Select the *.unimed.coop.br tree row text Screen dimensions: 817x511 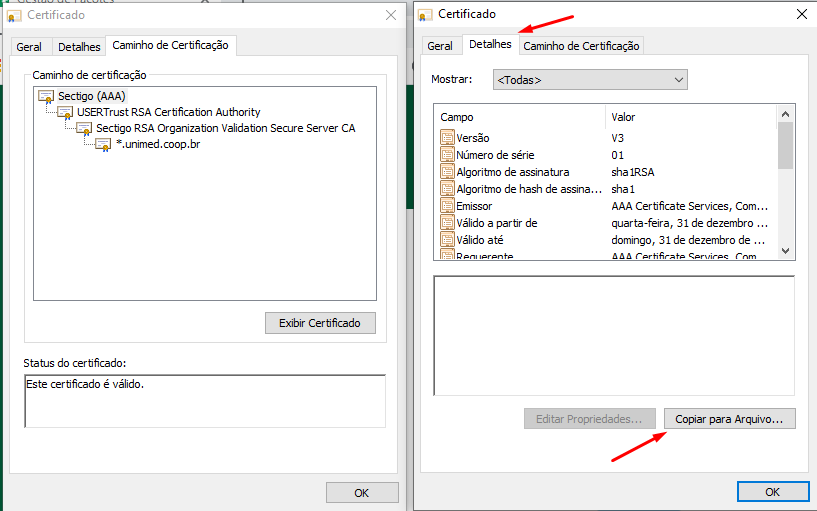158,144
